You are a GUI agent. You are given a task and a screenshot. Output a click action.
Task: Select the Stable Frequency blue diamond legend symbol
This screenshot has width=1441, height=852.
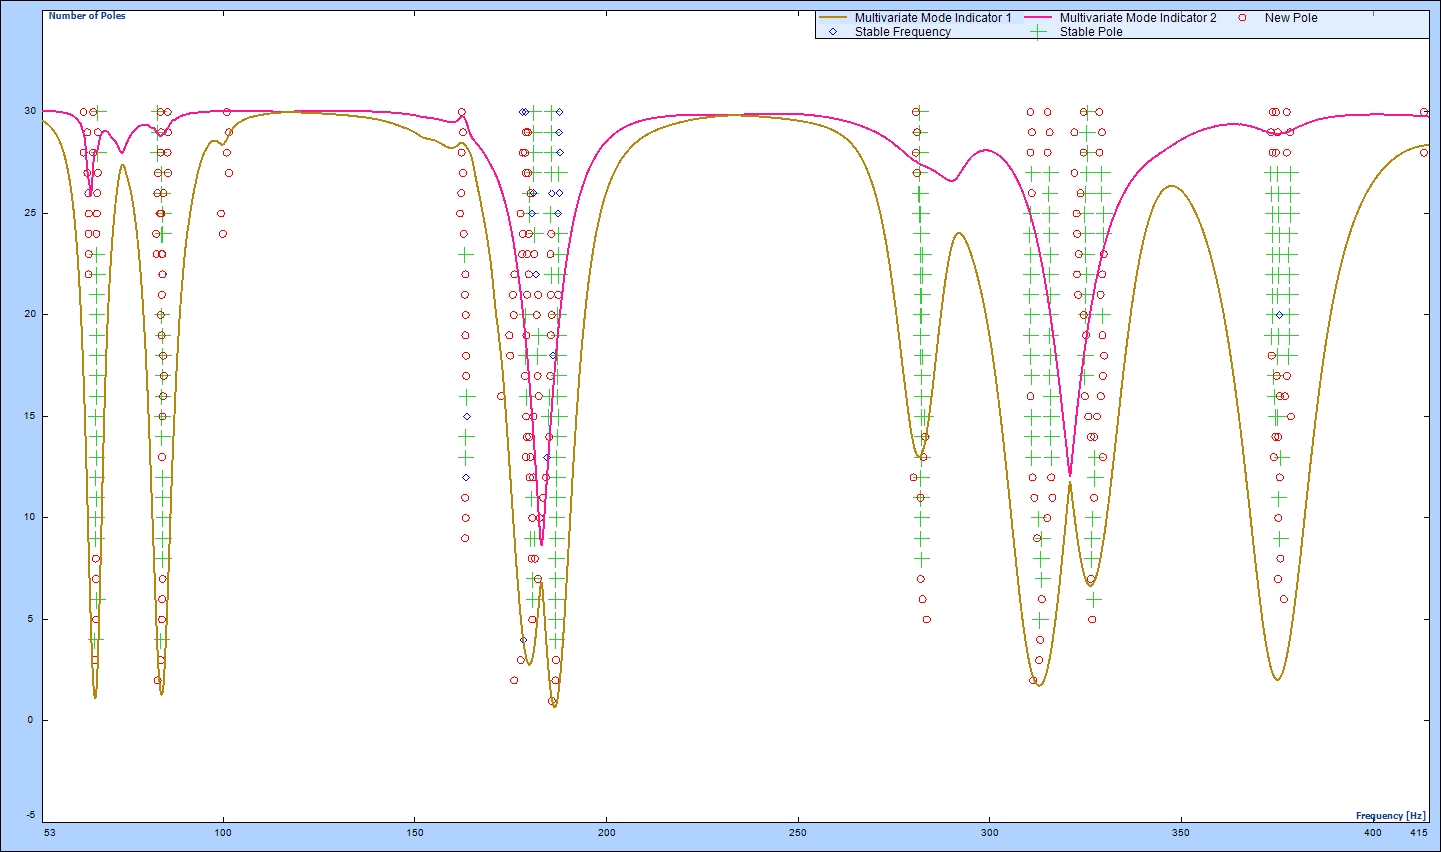833,32
